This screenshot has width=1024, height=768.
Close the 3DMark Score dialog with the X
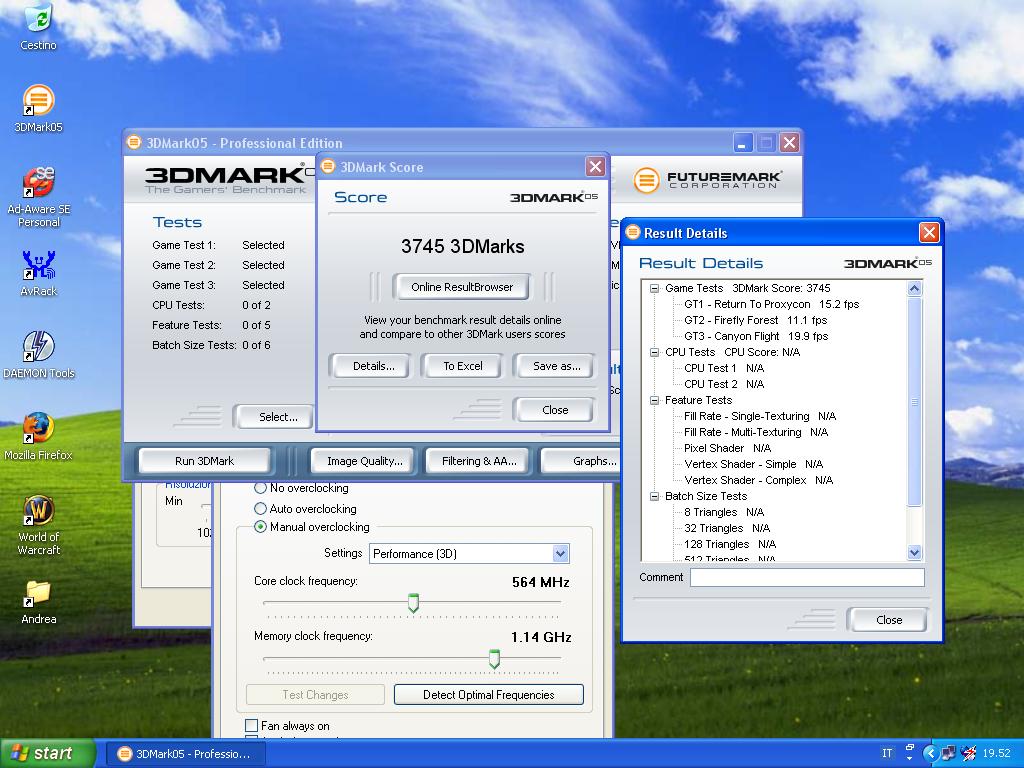(x=595, y=167)
